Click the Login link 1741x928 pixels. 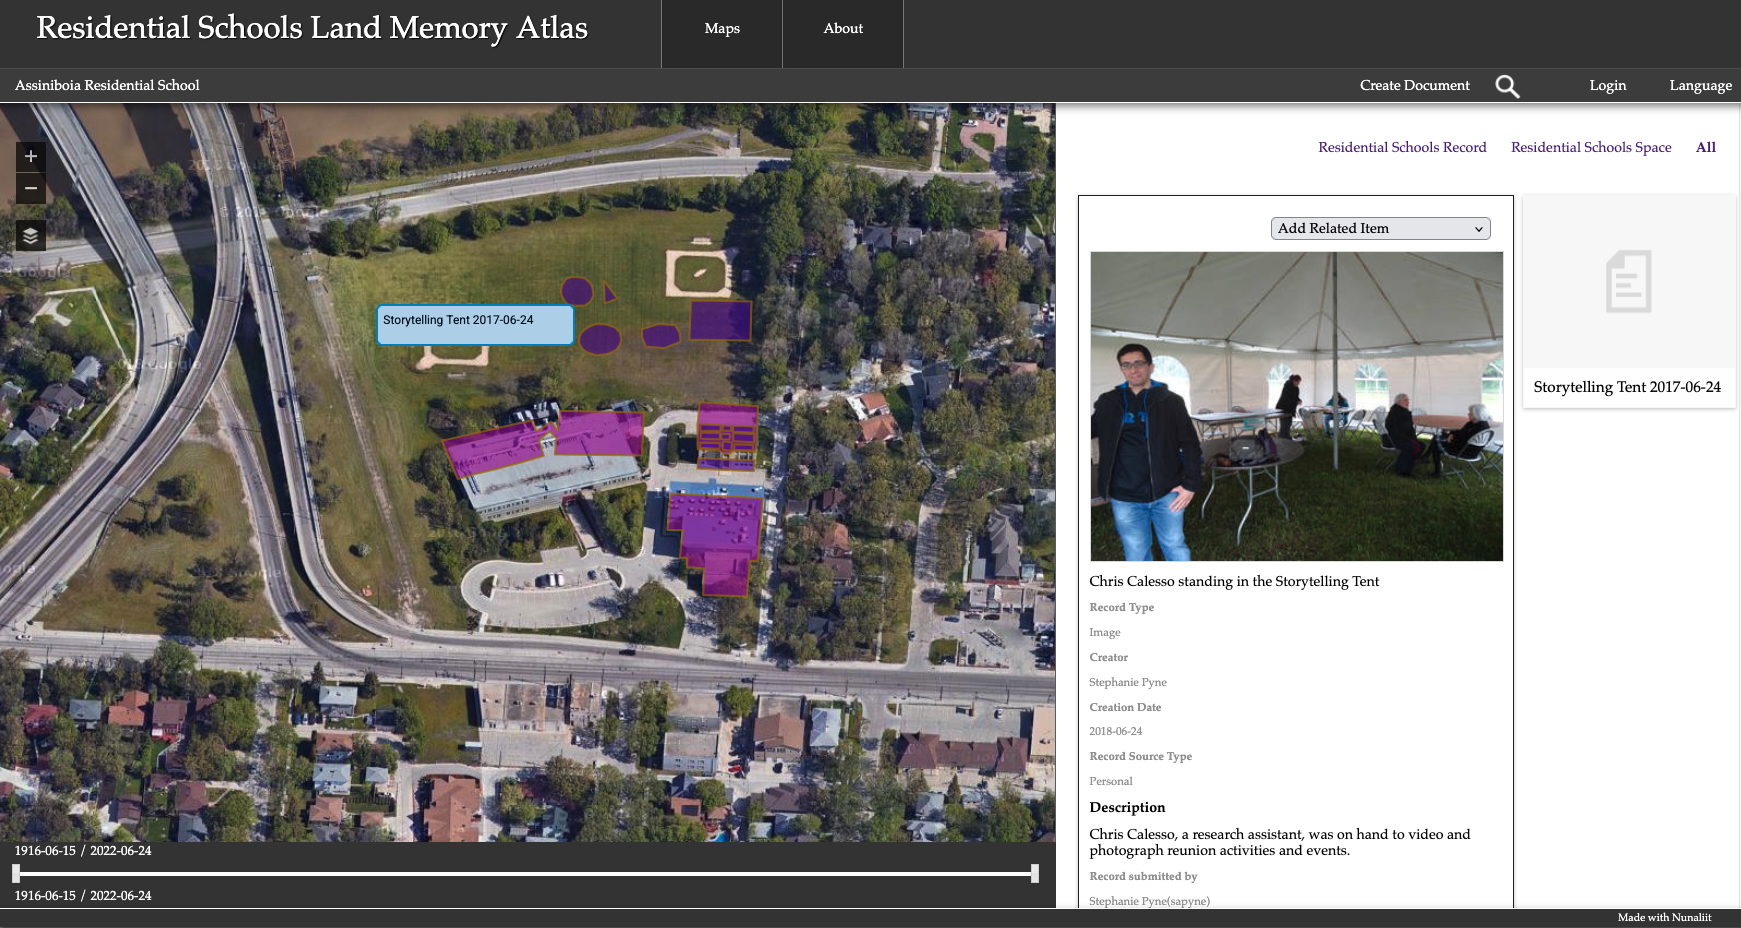(x=1607, y=86)
